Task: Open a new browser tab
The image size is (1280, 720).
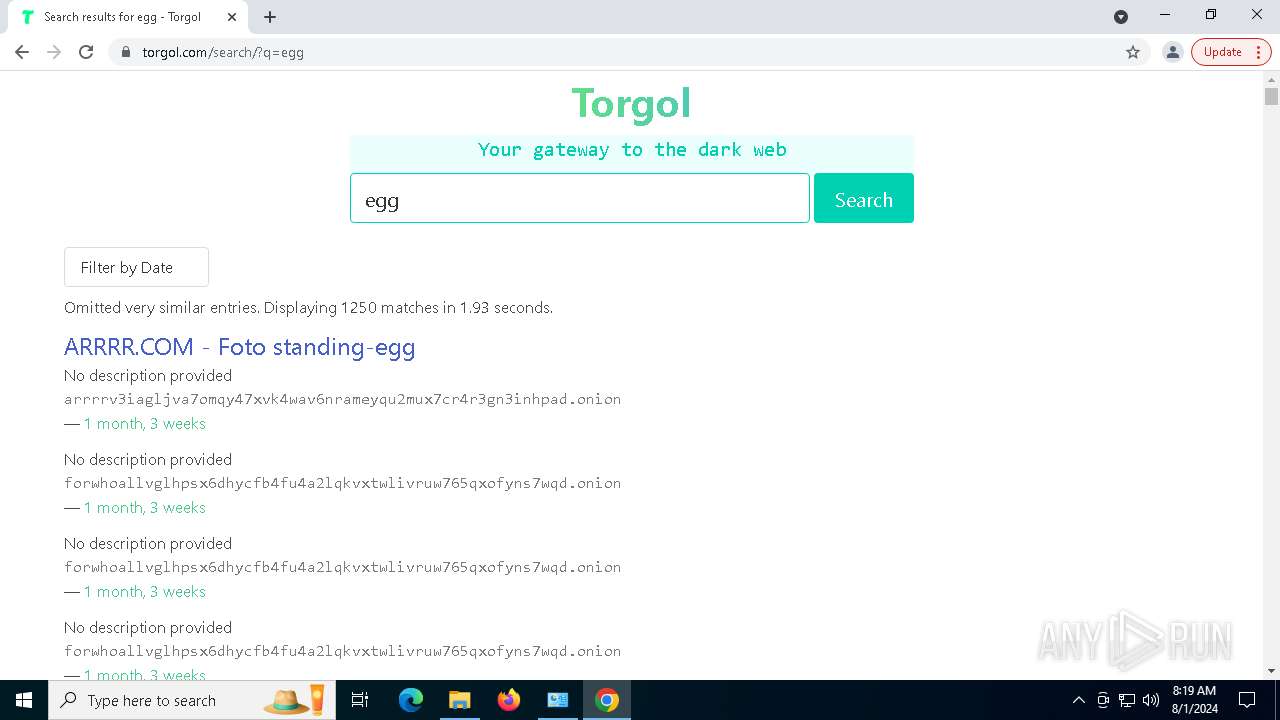Action: tap(270, 17)
